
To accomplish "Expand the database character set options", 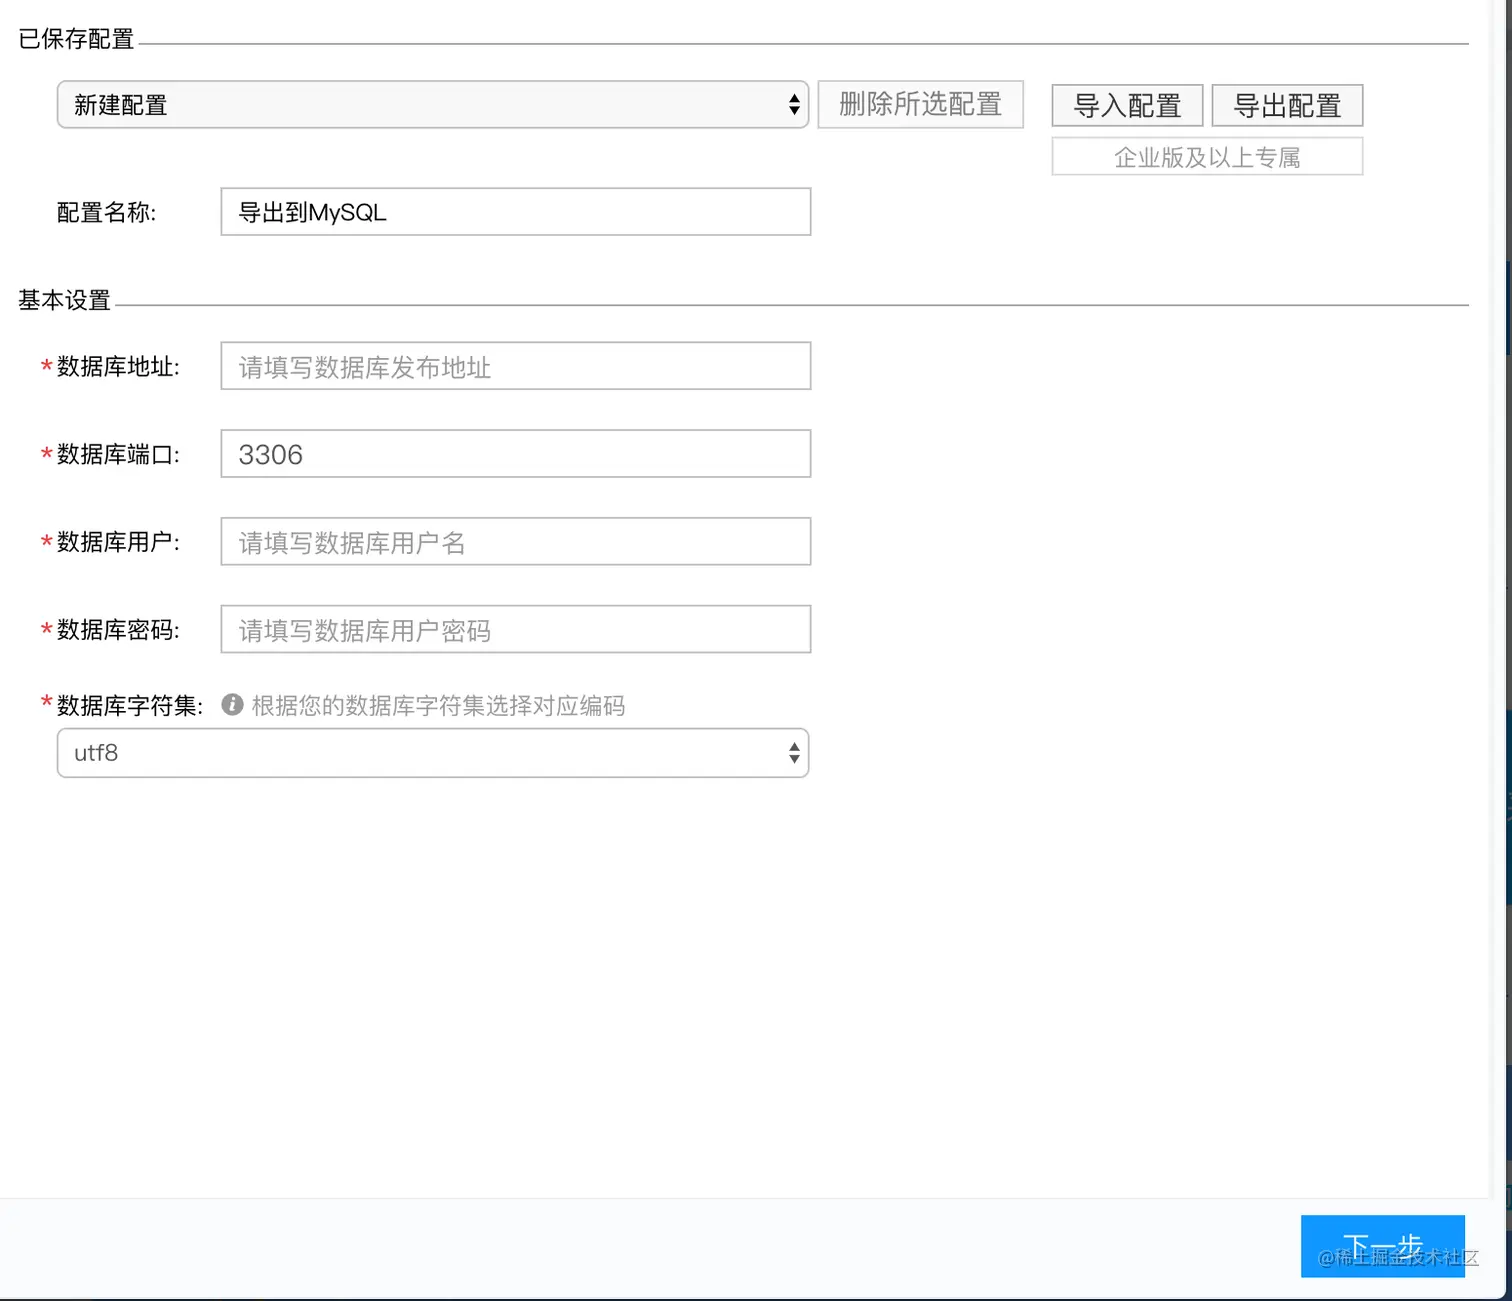I will [x=430, y=753].
